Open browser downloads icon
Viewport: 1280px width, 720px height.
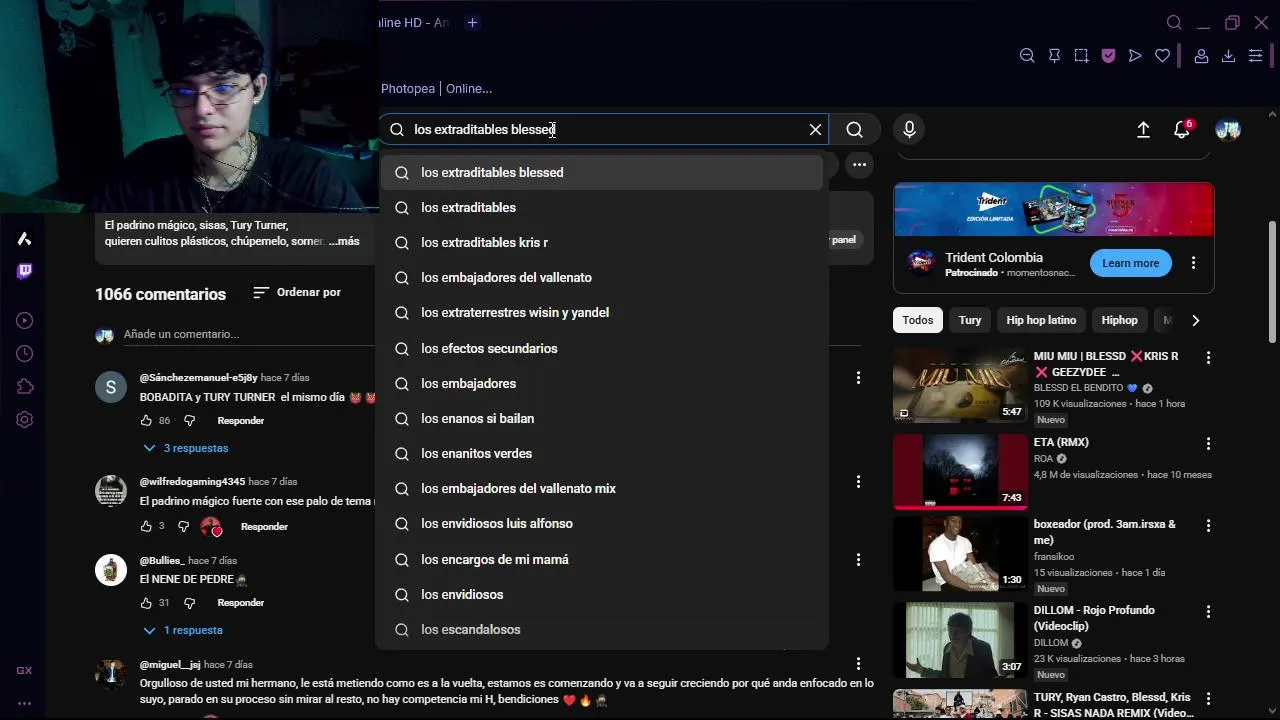coord(1228,56)
